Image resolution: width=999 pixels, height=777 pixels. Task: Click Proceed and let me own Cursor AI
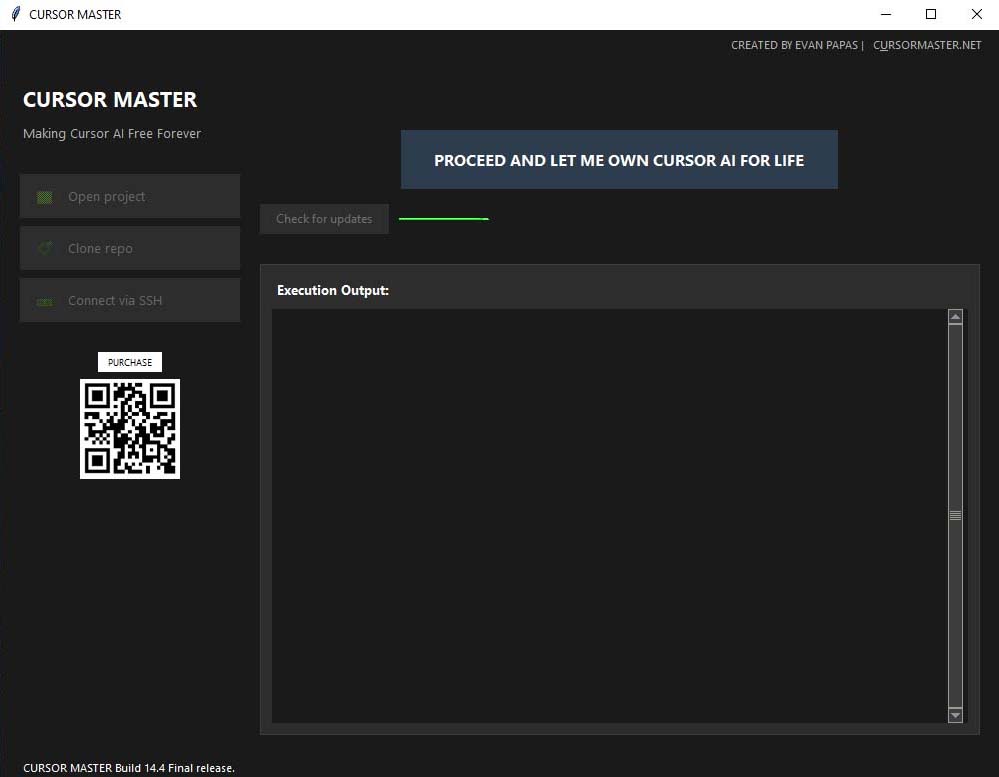click(619, 160)
